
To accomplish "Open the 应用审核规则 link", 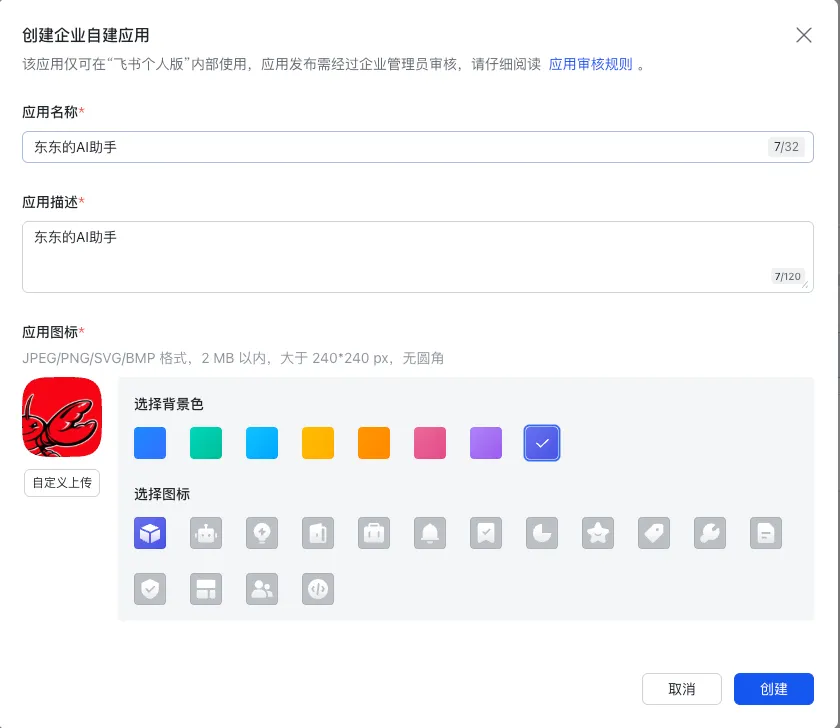I will pos(590,64).
